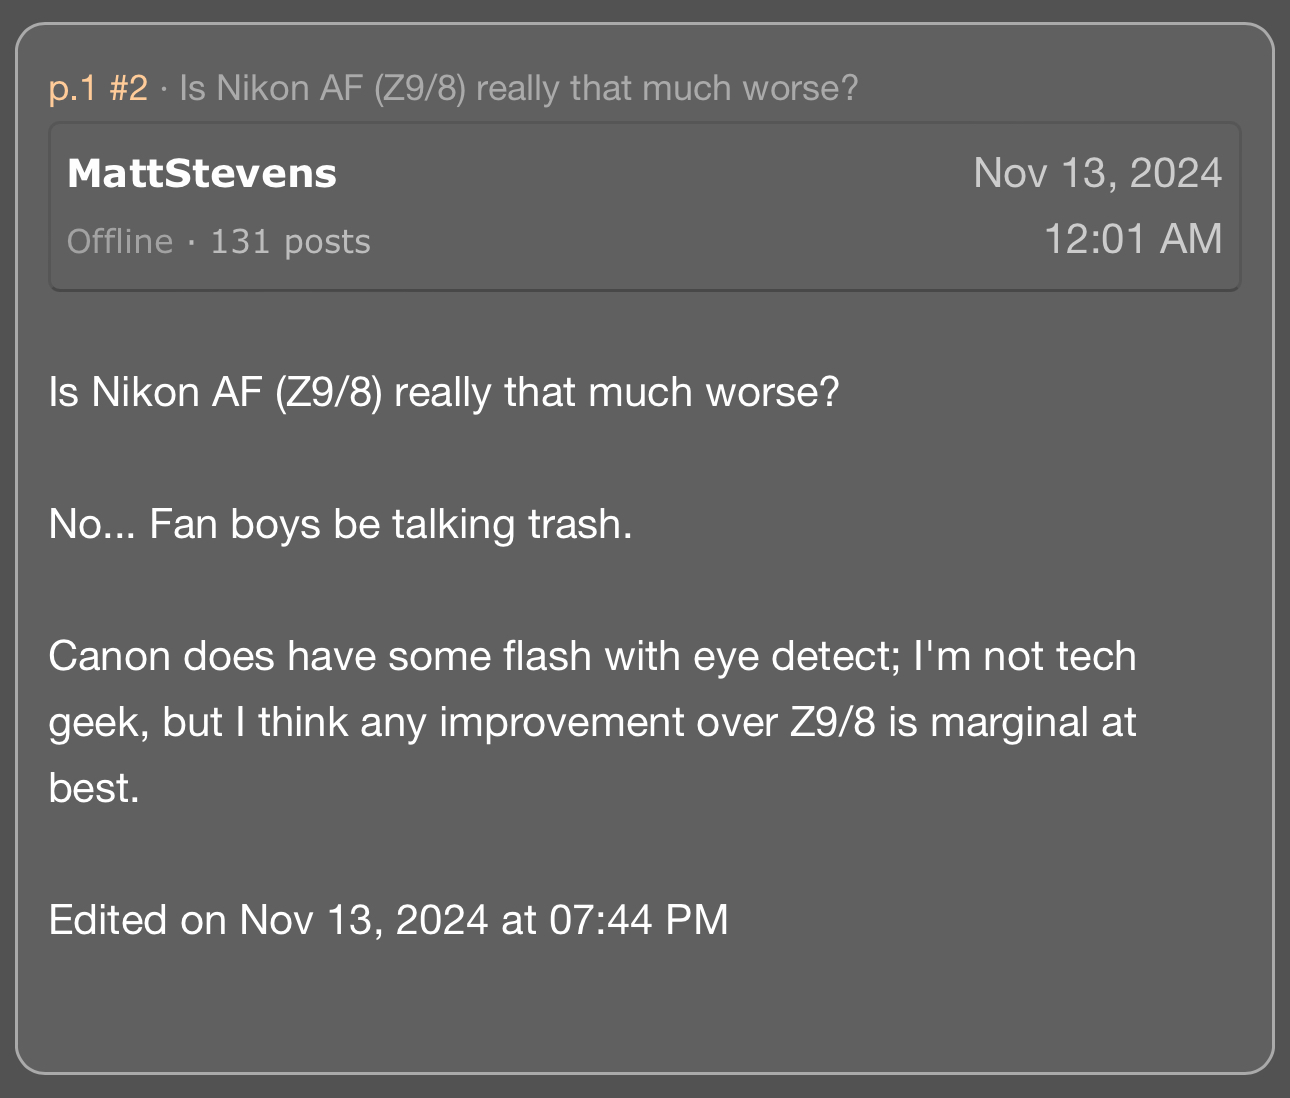Open the "#2" post permalink
Screen dimensions: 1290x1098
point(128,89)
